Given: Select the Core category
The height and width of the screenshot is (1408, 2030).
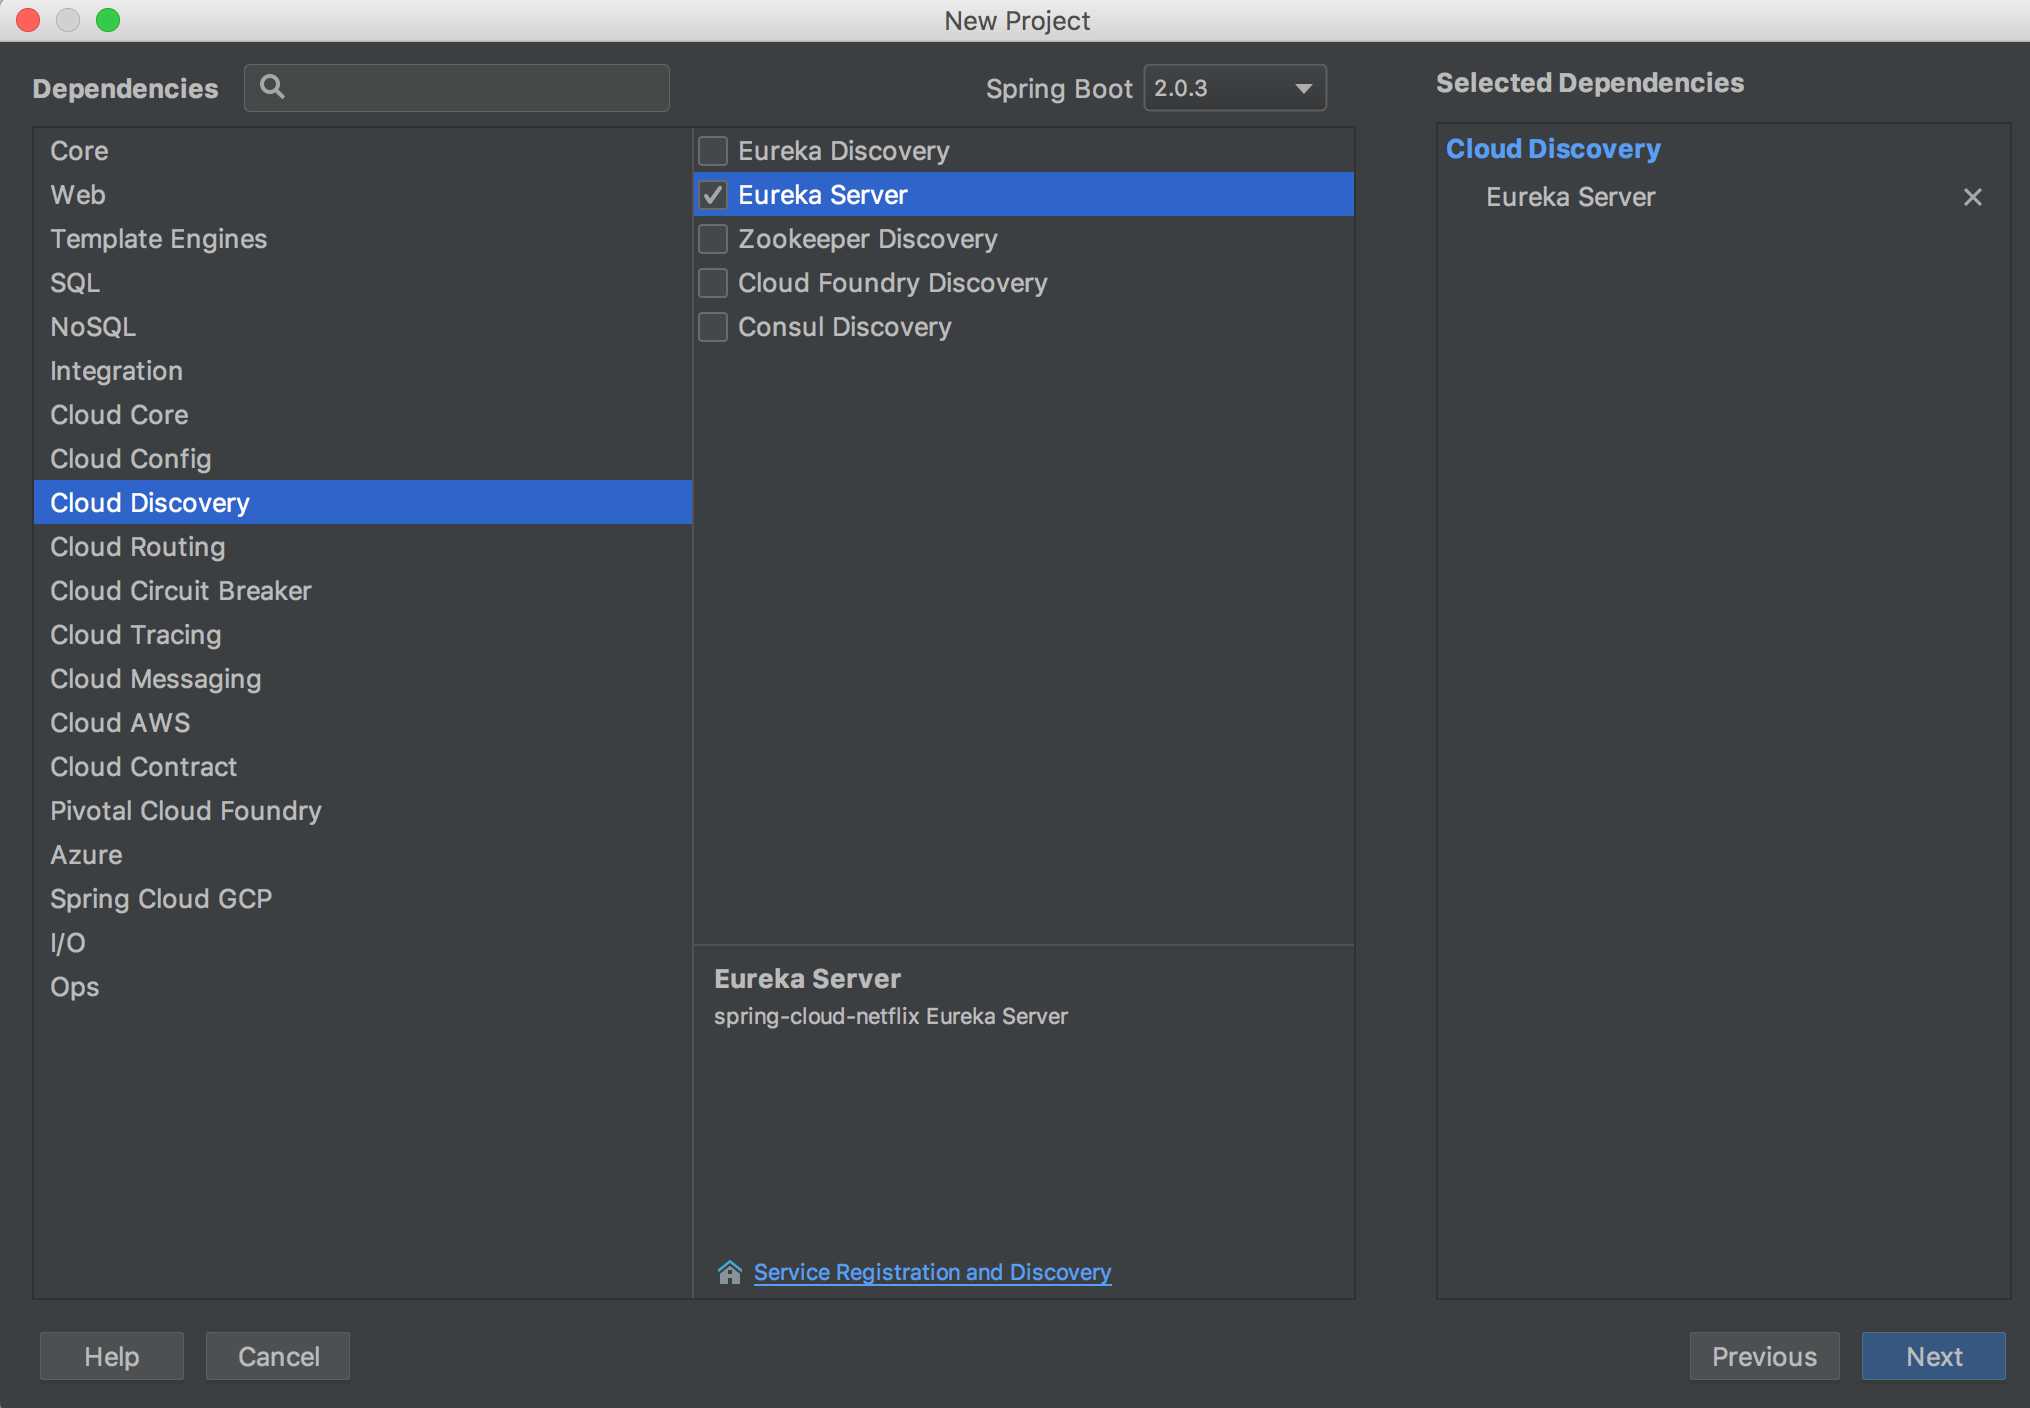Looking at the screenshot, I should [x=363, y=151].
